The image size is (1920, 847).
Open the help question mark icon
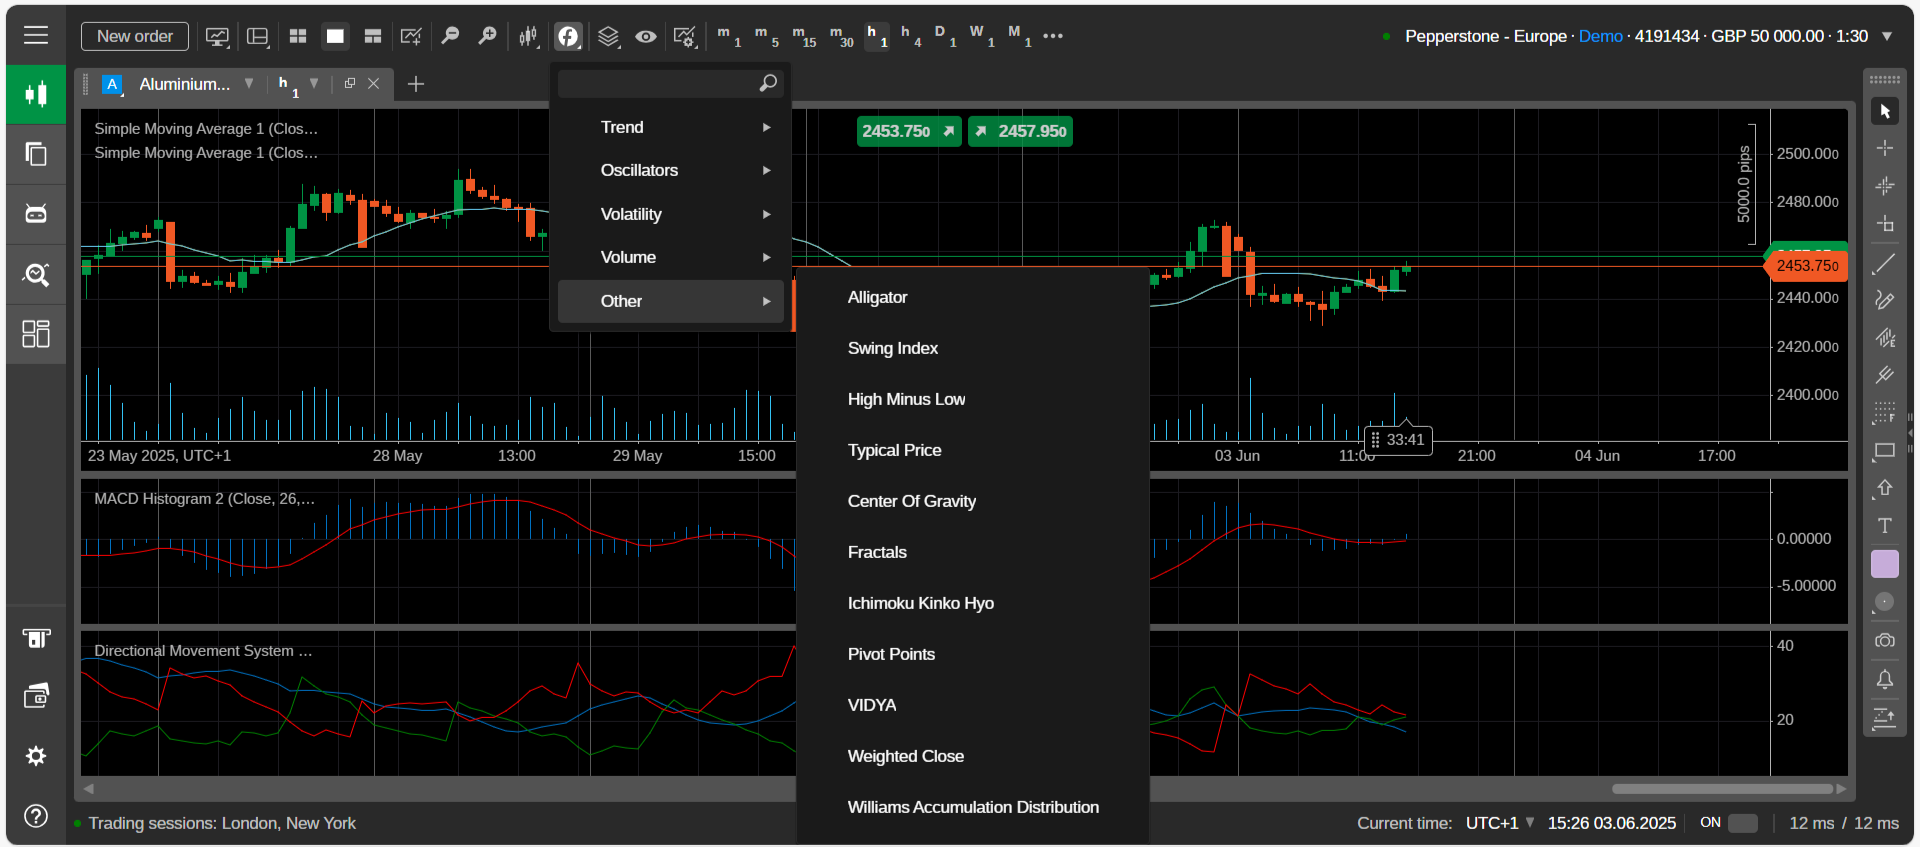[36, 816]
